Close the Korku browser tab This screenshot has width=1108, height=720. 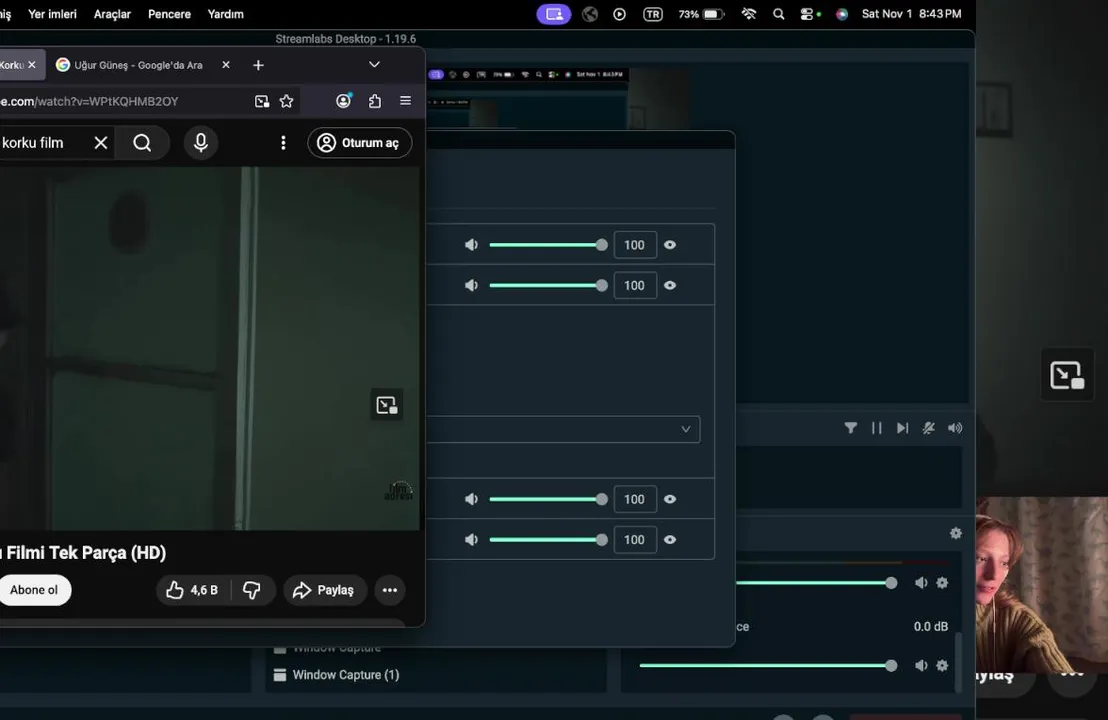click(x=32, y=65)
